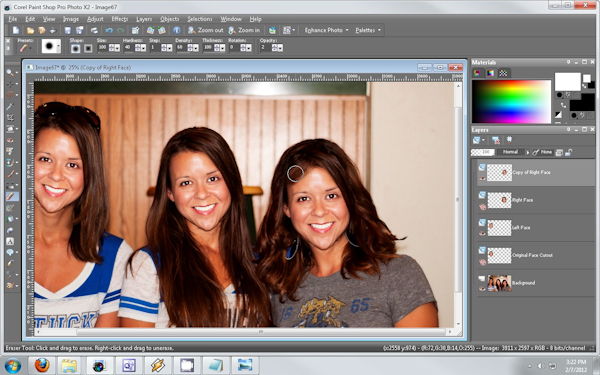
Task: Open the Presets dropdown arrow
Action: (30, 48)
